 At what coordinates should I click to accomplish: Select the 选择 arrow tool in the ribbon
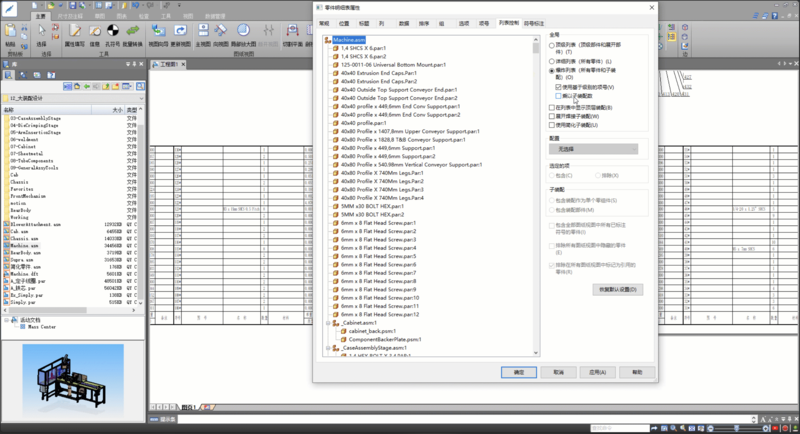click(42, 32)
